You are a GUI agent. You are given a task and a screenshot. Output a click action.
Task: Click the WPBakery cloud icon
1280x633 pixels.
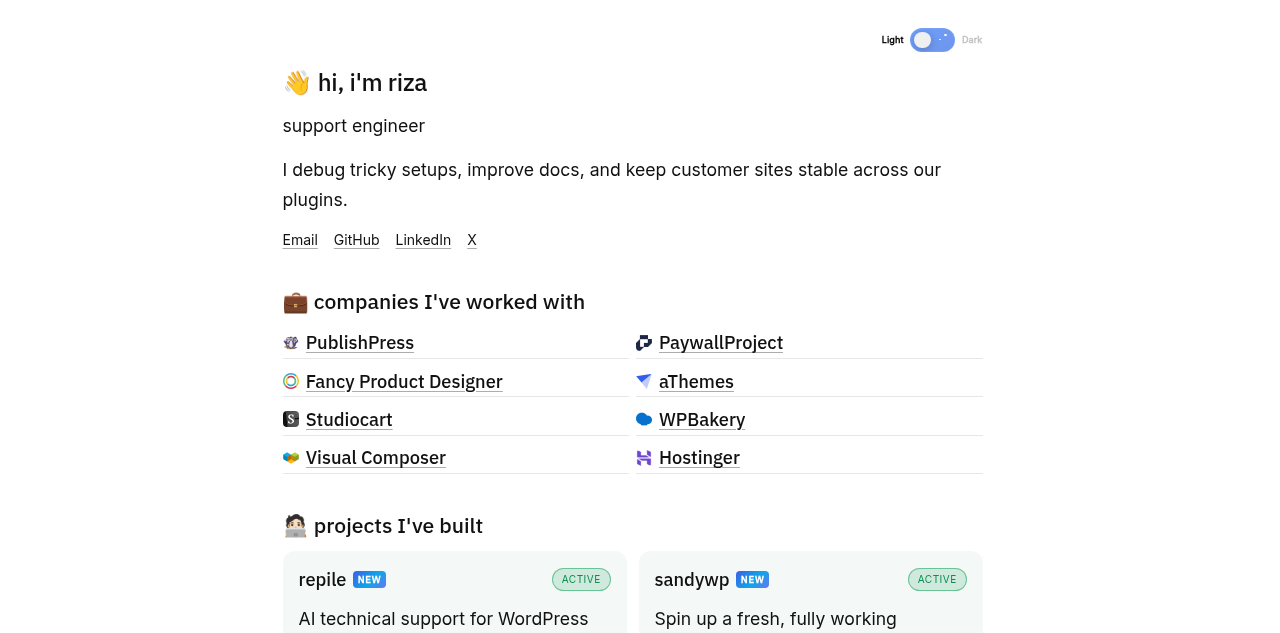click(644, 419)
